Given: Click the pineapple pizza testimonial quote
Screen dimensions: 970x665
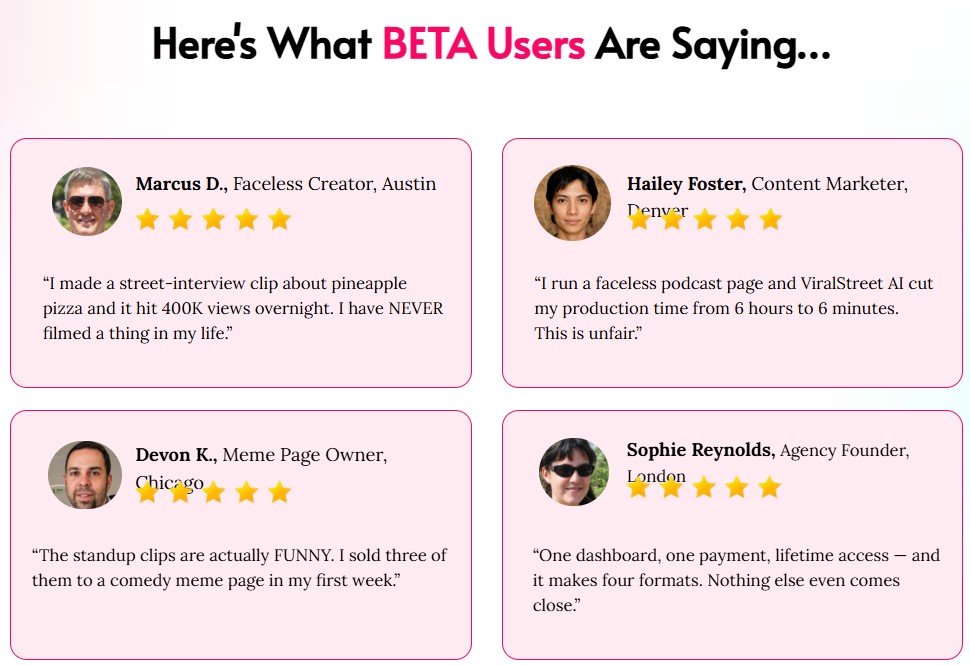Looking at the screenshot, I should pyautogui.click(x=243, y=308).
